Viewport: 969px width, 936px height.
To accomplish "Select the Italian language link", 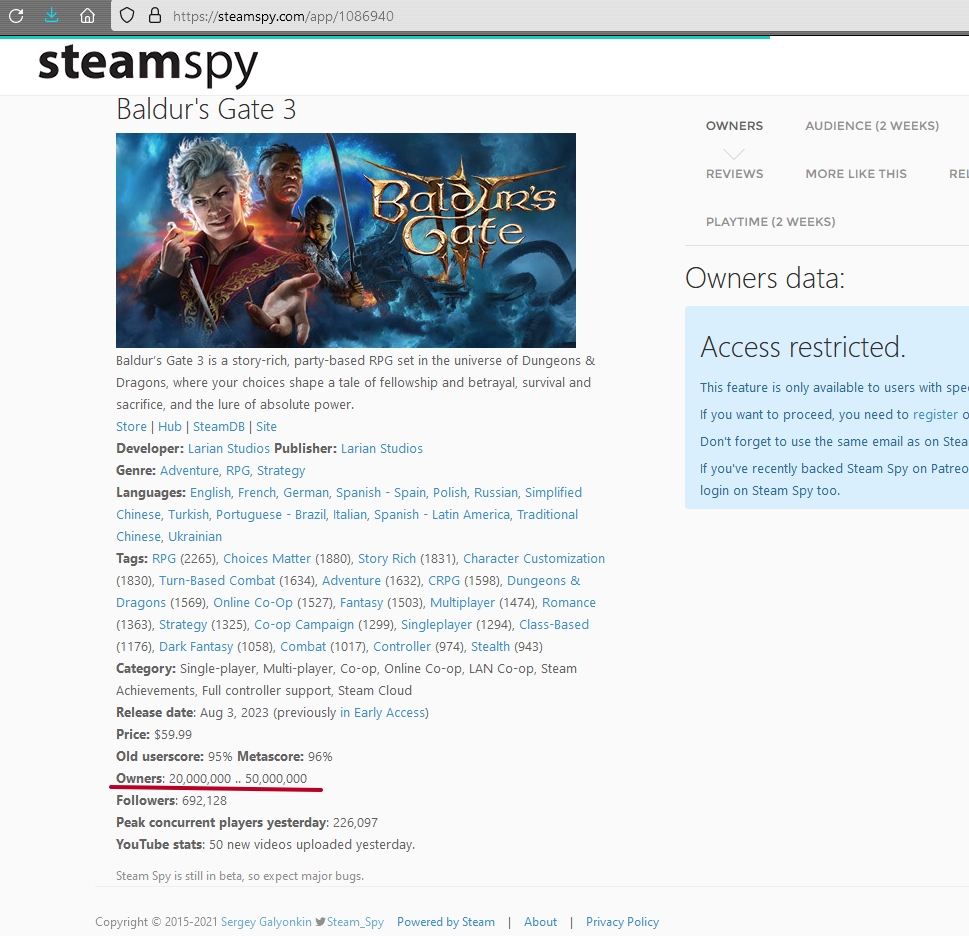I will (350, 515).
